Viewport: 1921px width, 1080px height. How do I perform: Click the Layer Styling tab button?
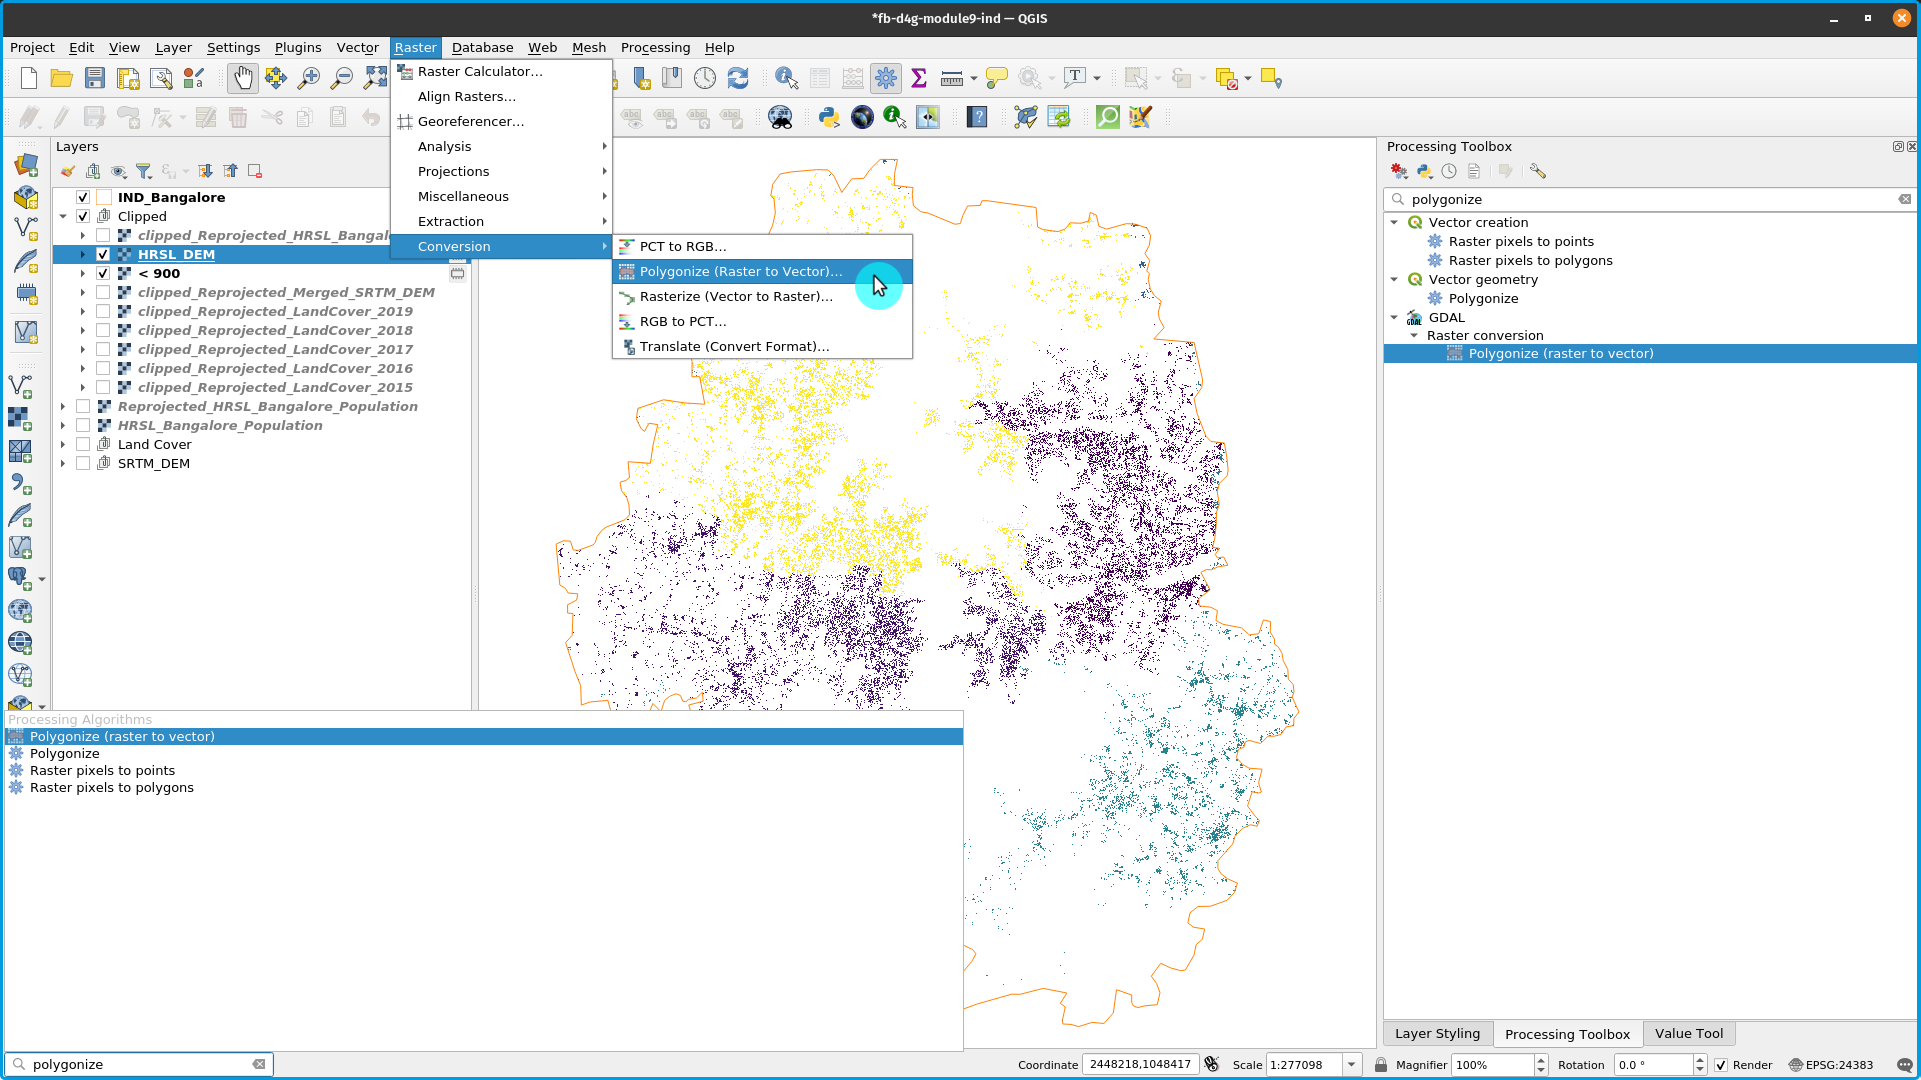click(1437, 1033)
